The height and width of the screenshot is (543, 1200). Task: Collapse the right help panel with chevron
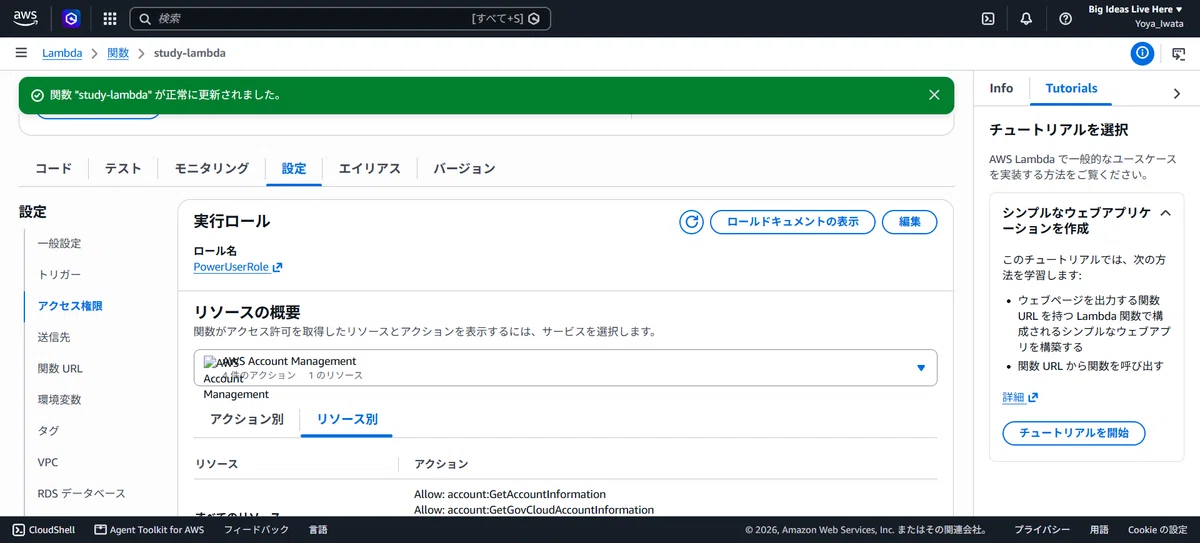1176,93
